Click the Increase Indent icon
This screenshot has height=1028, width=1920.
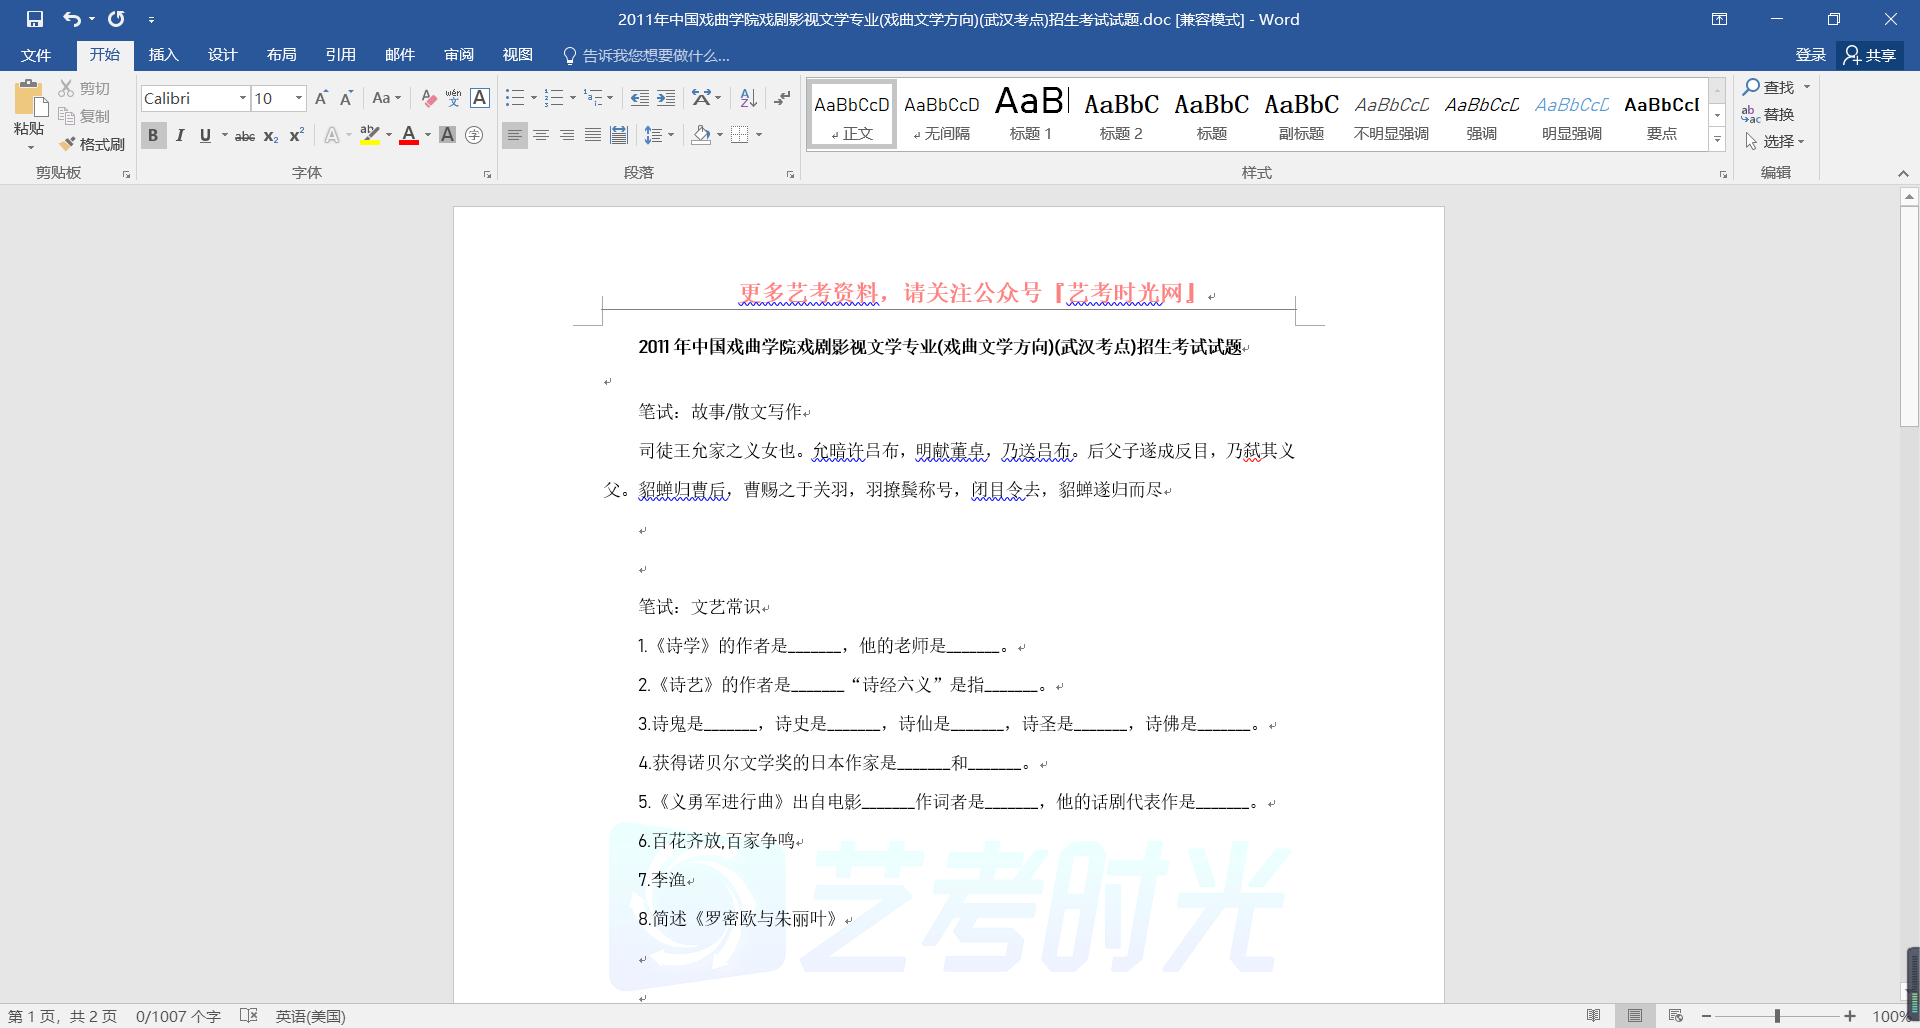(x=666, y=98)
